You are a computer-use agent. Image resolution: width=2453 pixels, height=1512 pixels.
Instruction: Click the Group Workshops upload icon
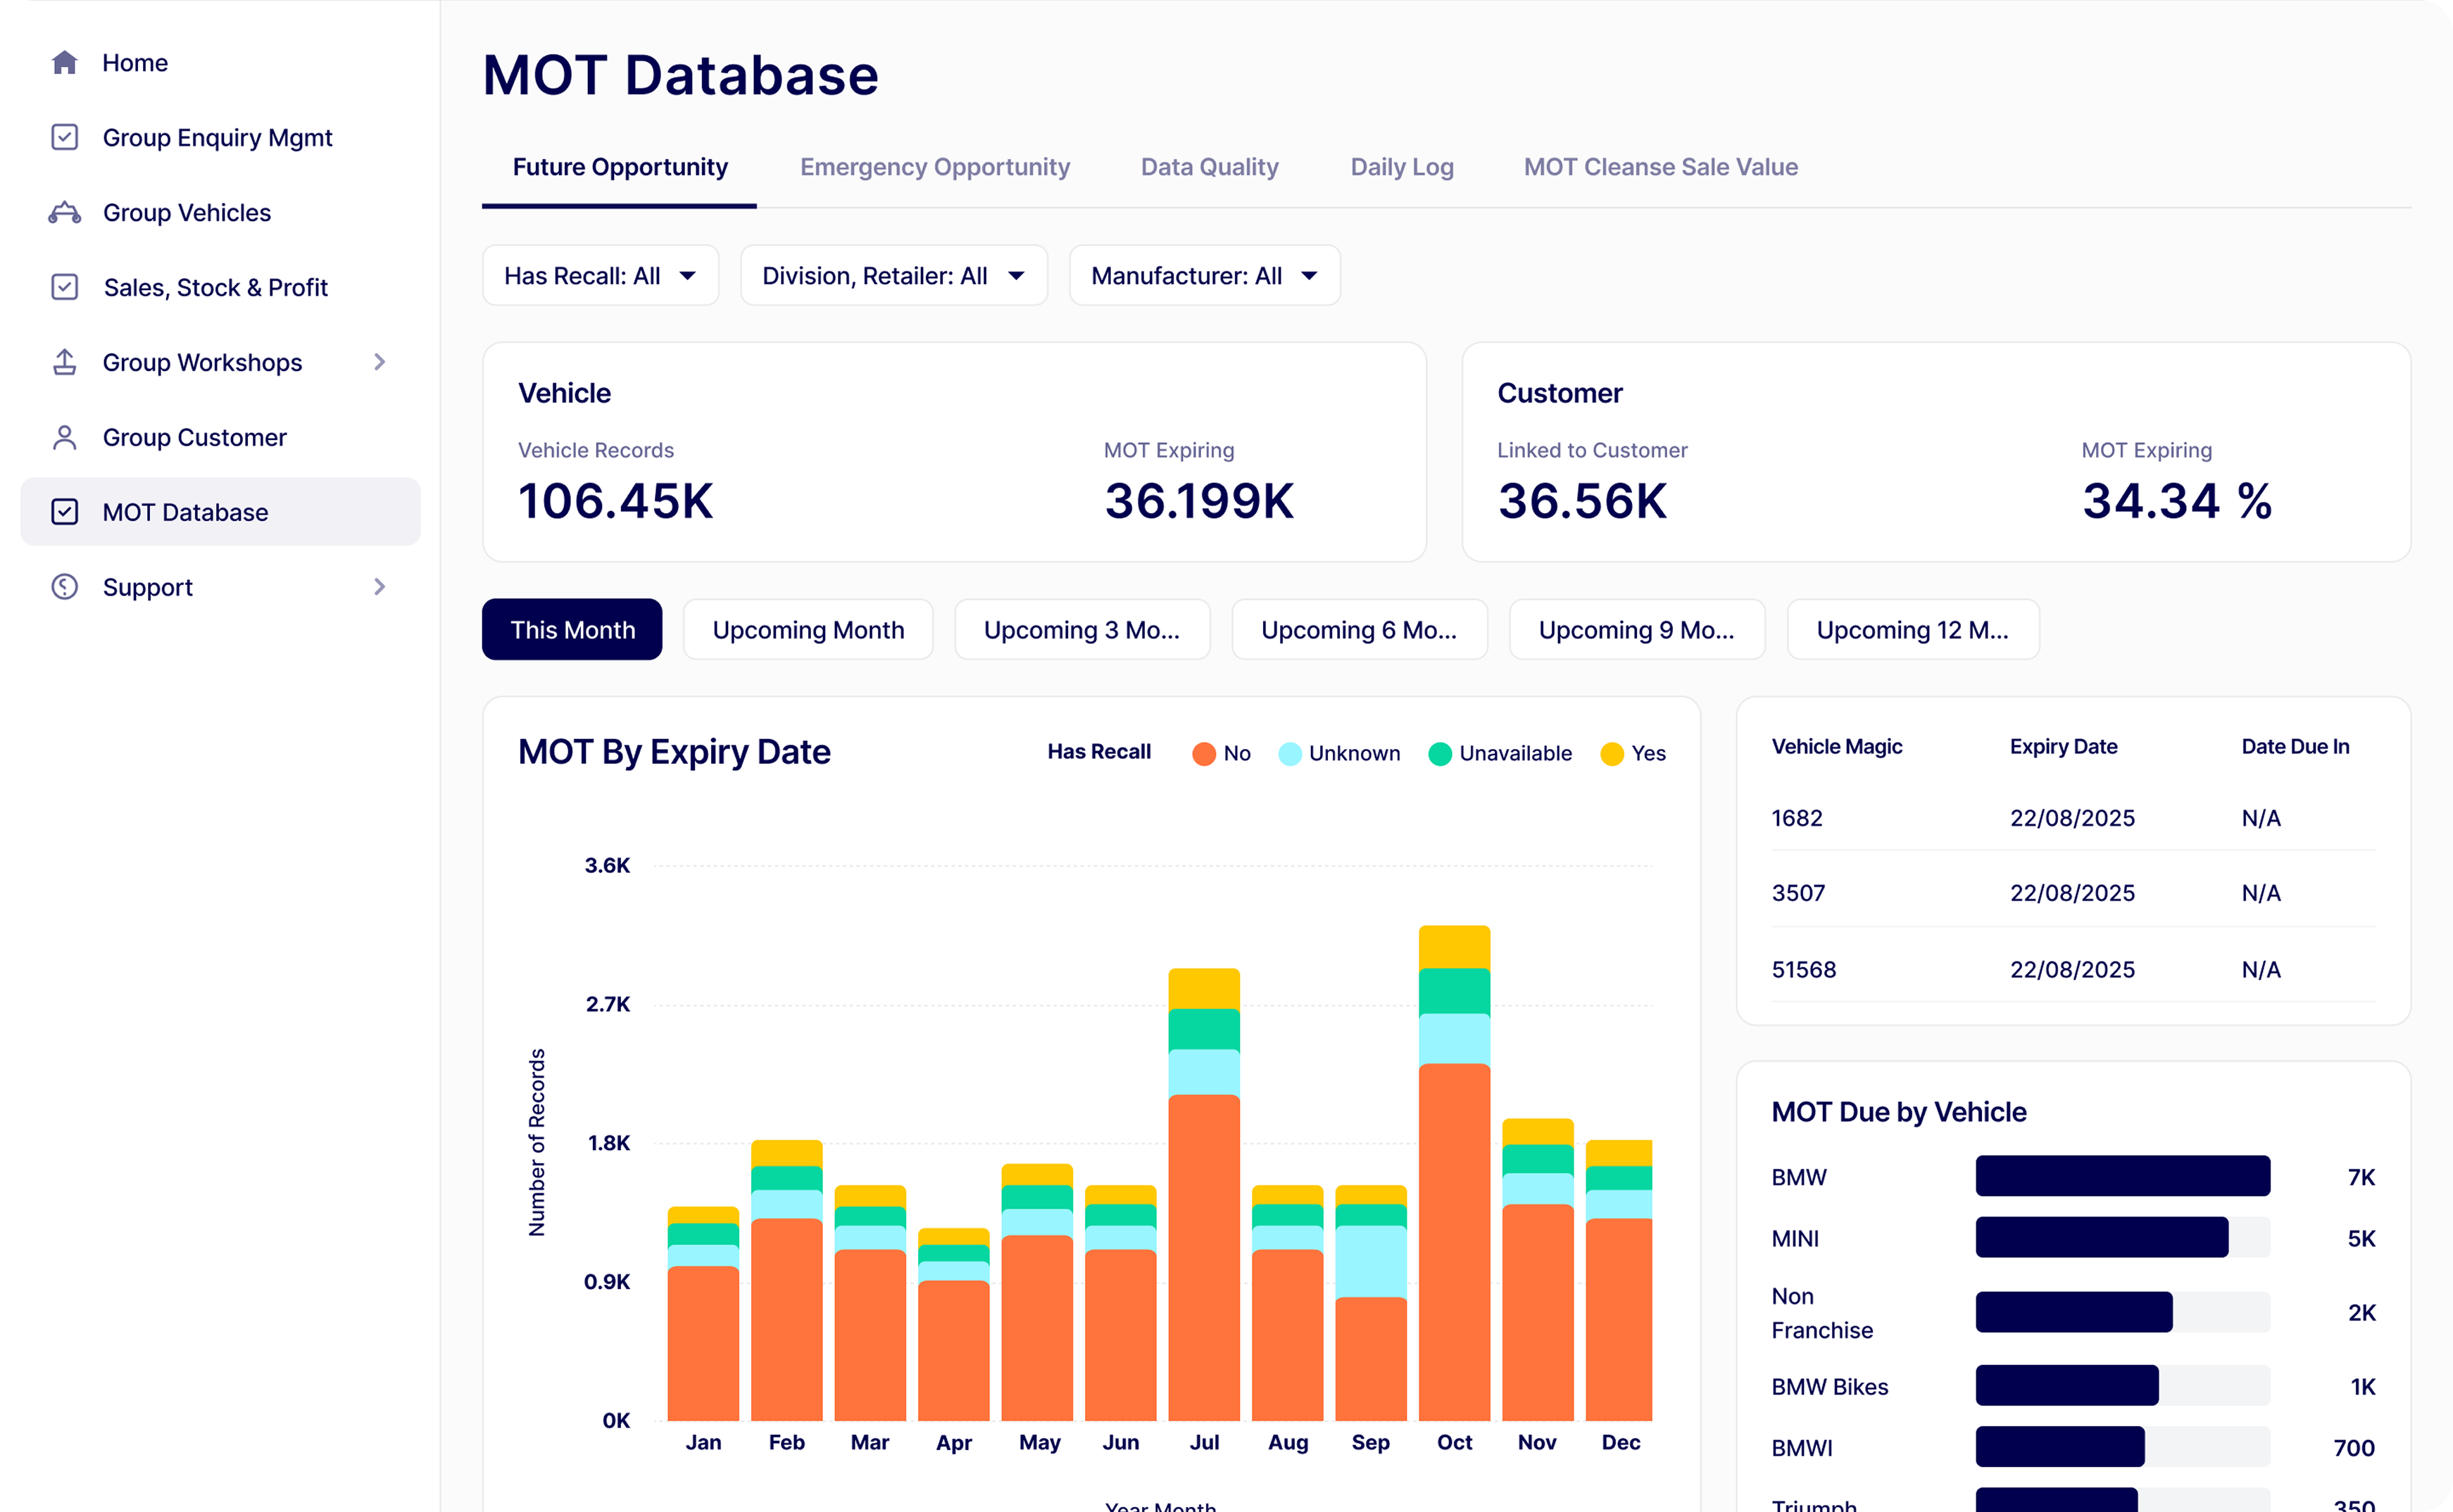pos(65,362)
